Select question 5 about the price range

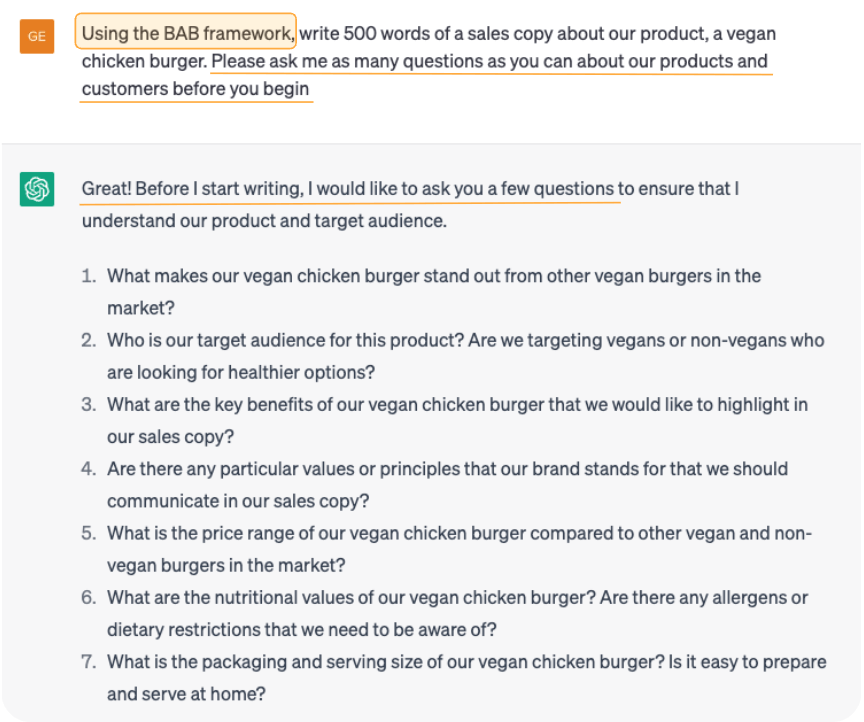coord(459,533)
